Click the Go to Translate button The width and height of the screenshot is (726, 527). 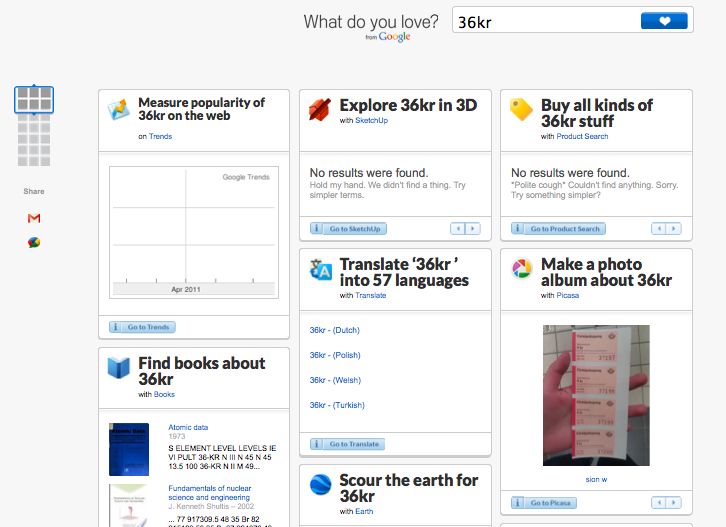tap(354, 444)
